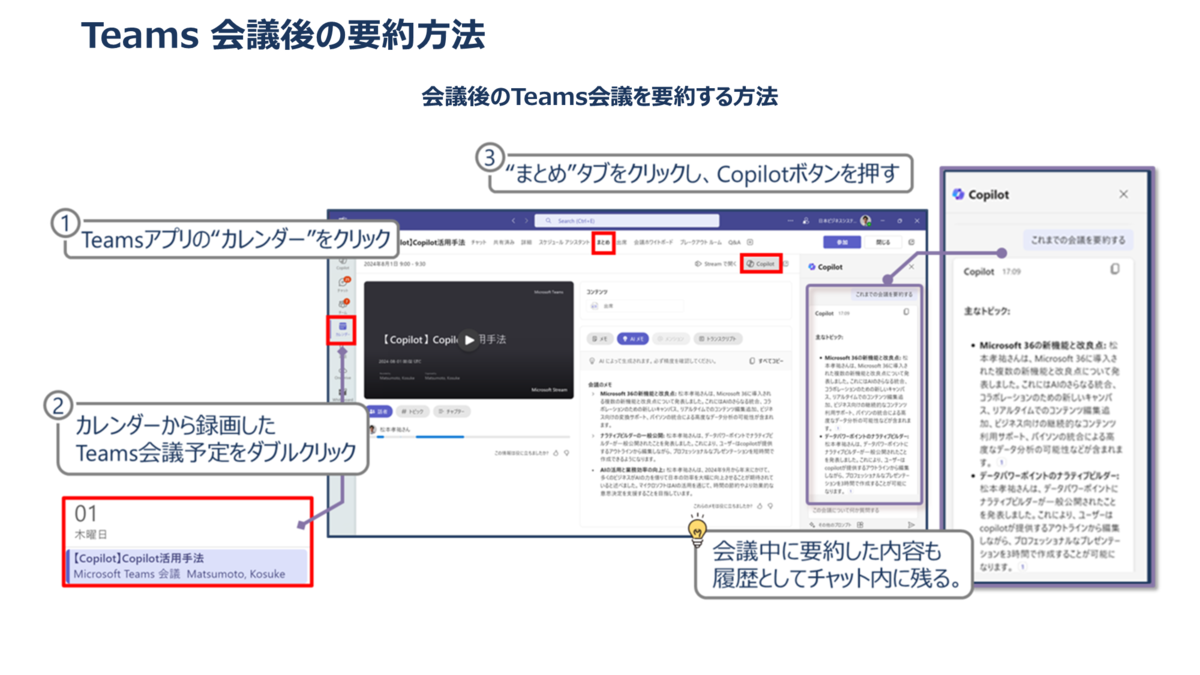The height and width of the screenshot is (675, 1200).
Task: Open the Q&A tab
Action: pos(734,242)
